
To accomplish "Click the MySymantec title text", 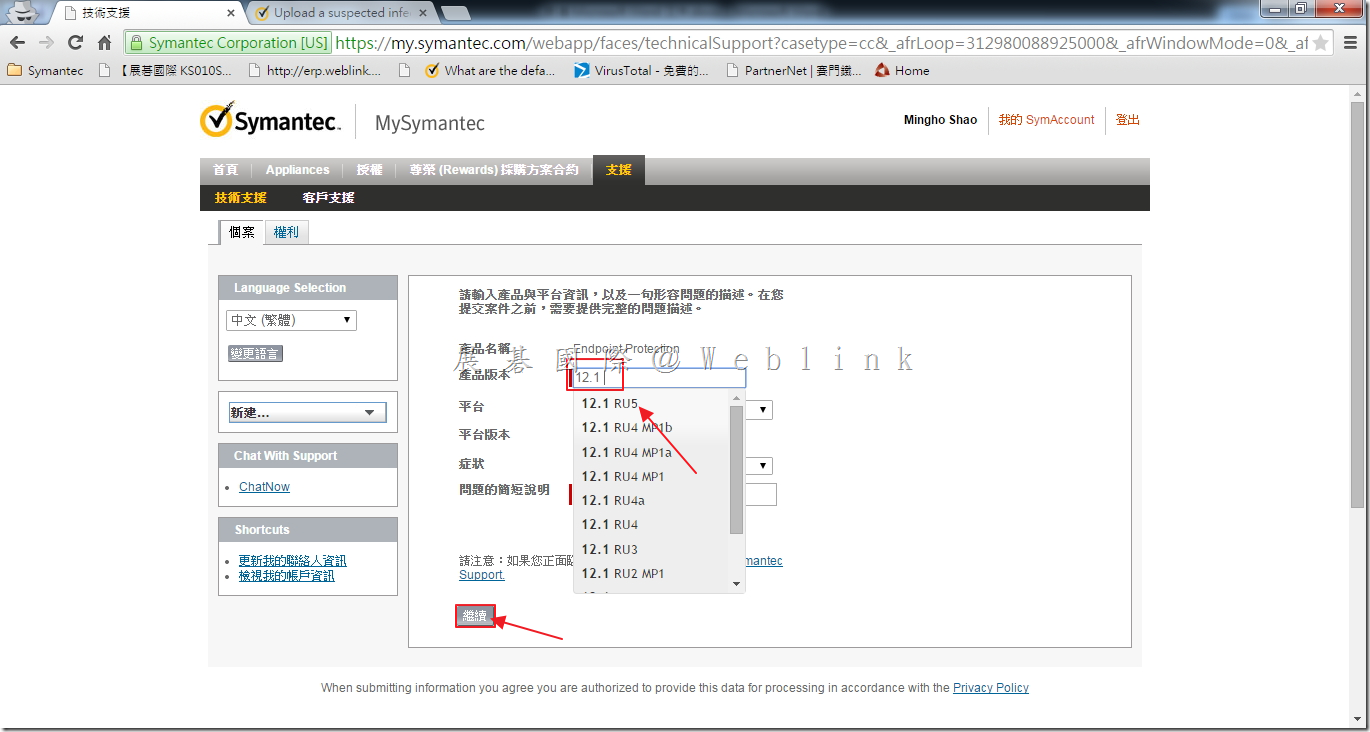I will [430, 123].
